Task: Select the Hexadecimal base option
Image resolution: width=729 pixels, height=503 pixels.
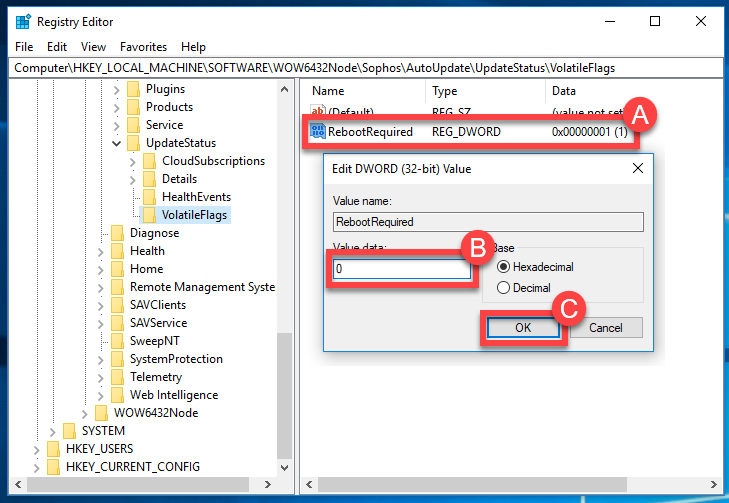Action: point(503,267)
